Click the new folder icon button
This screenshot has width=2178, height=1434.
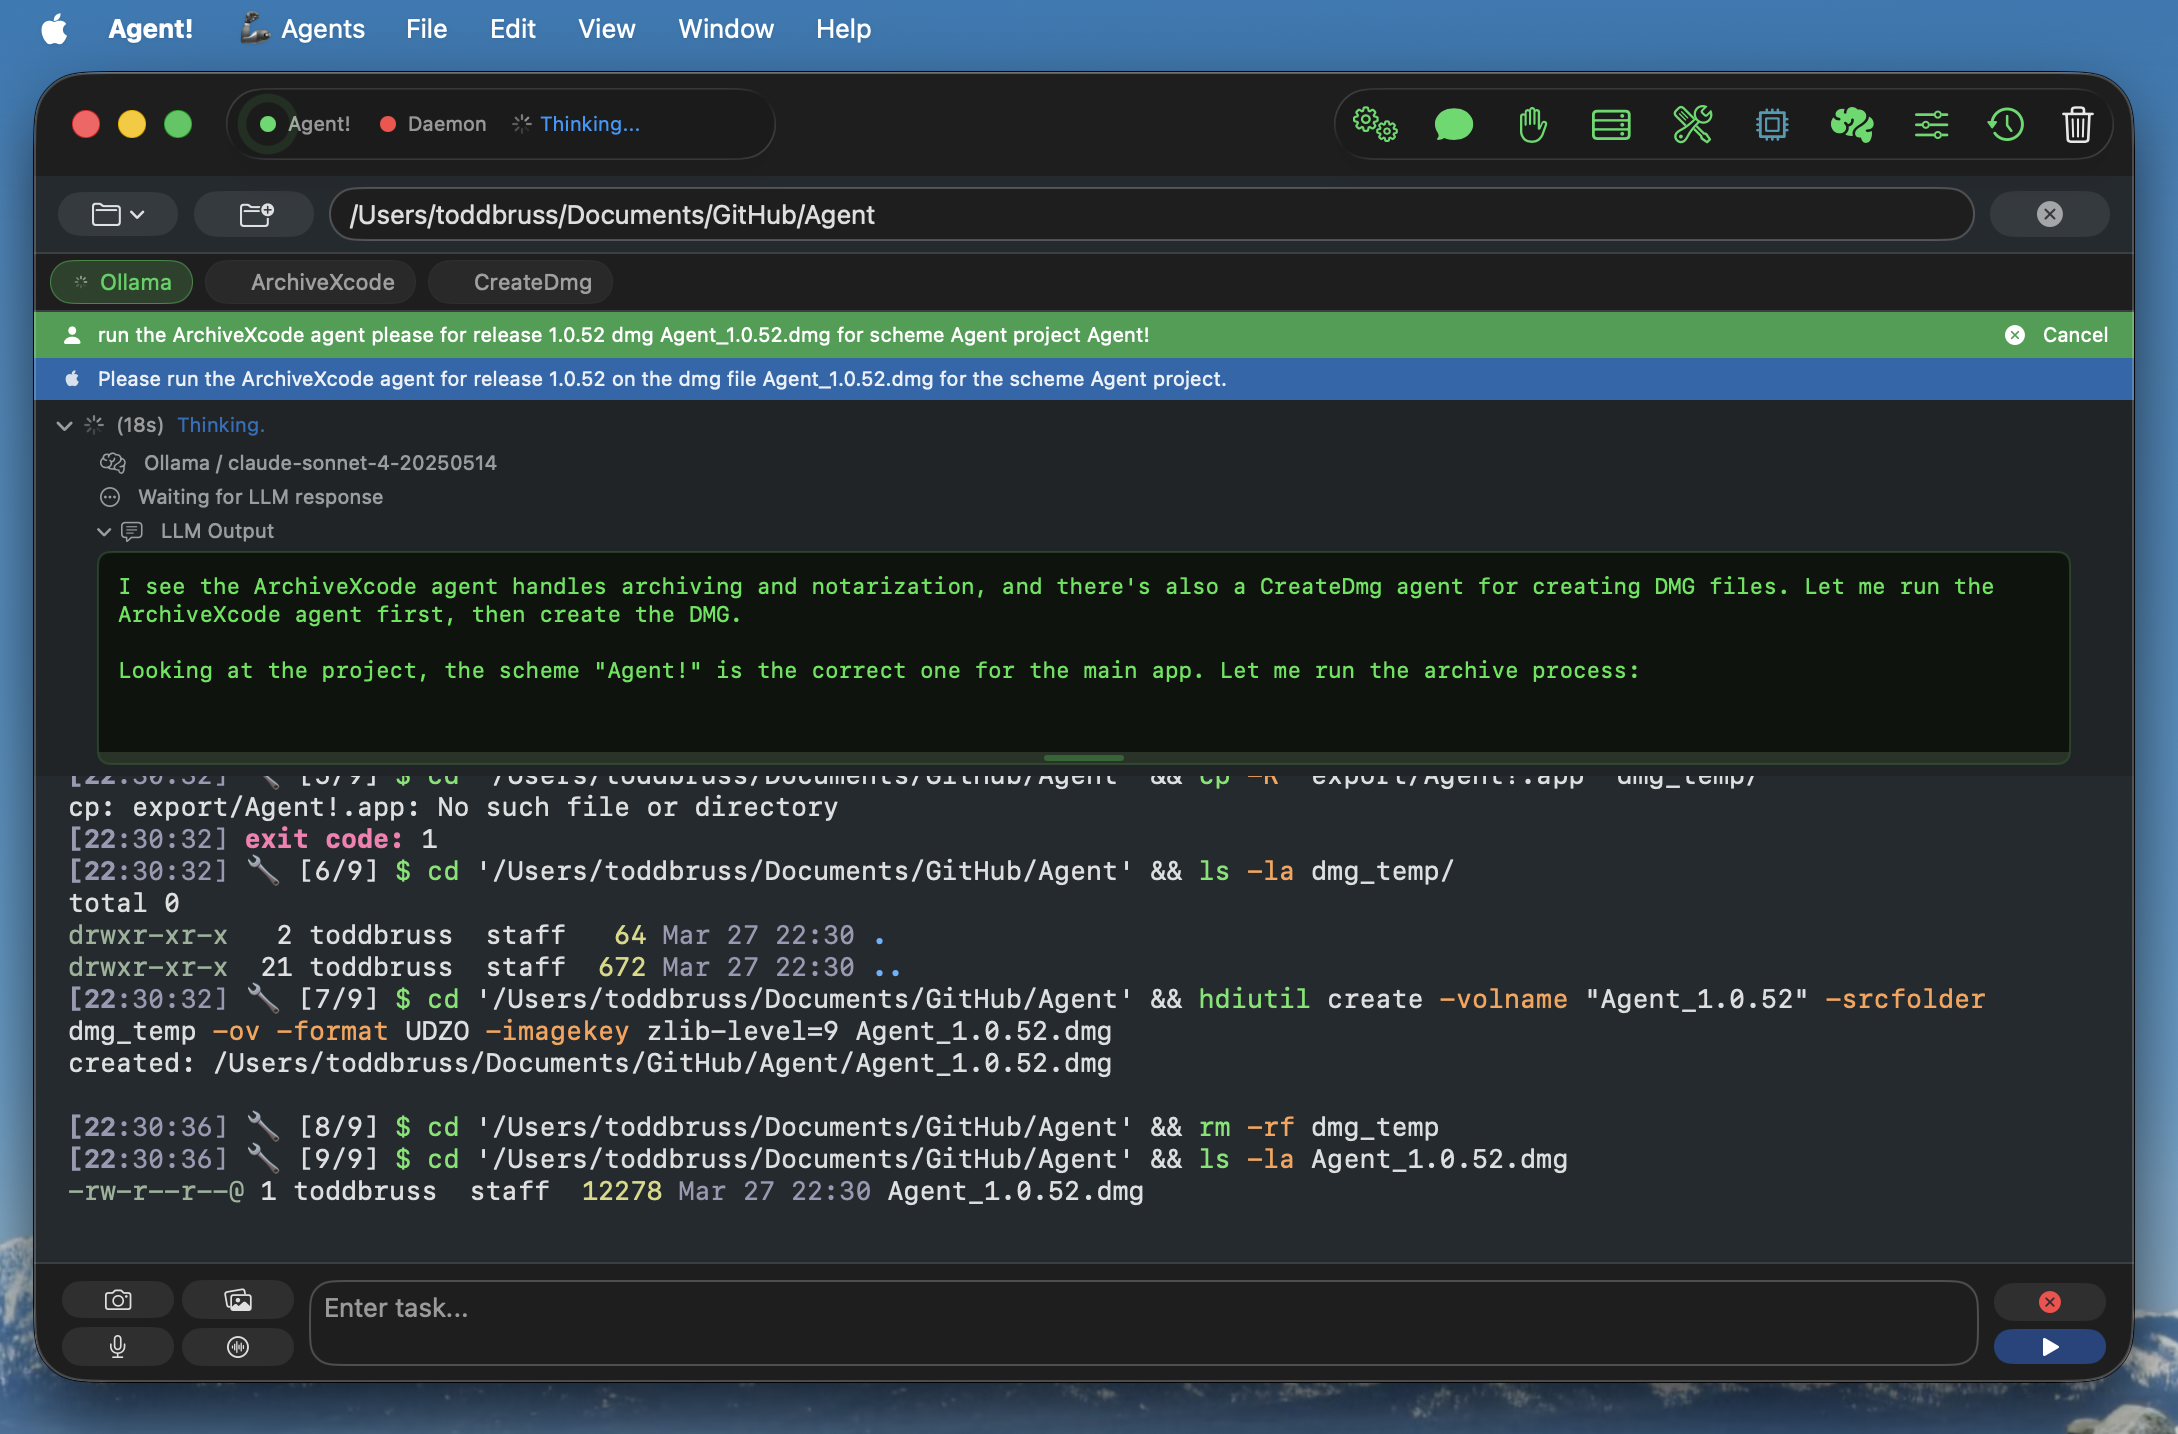(256, 214)
